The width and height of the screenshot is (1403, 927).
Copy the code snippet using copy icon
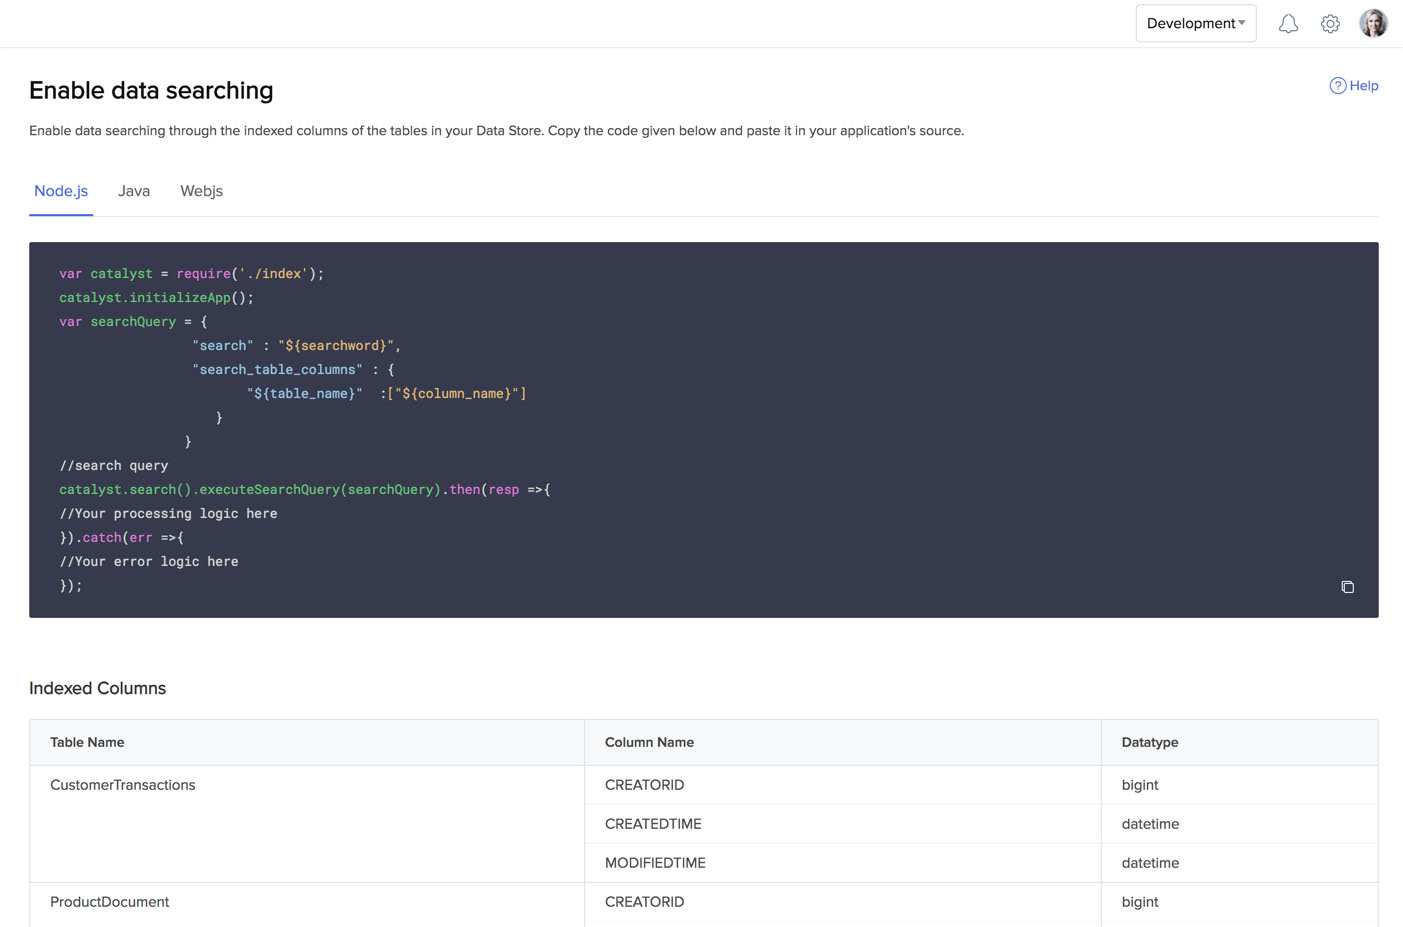pos(1347,587)
